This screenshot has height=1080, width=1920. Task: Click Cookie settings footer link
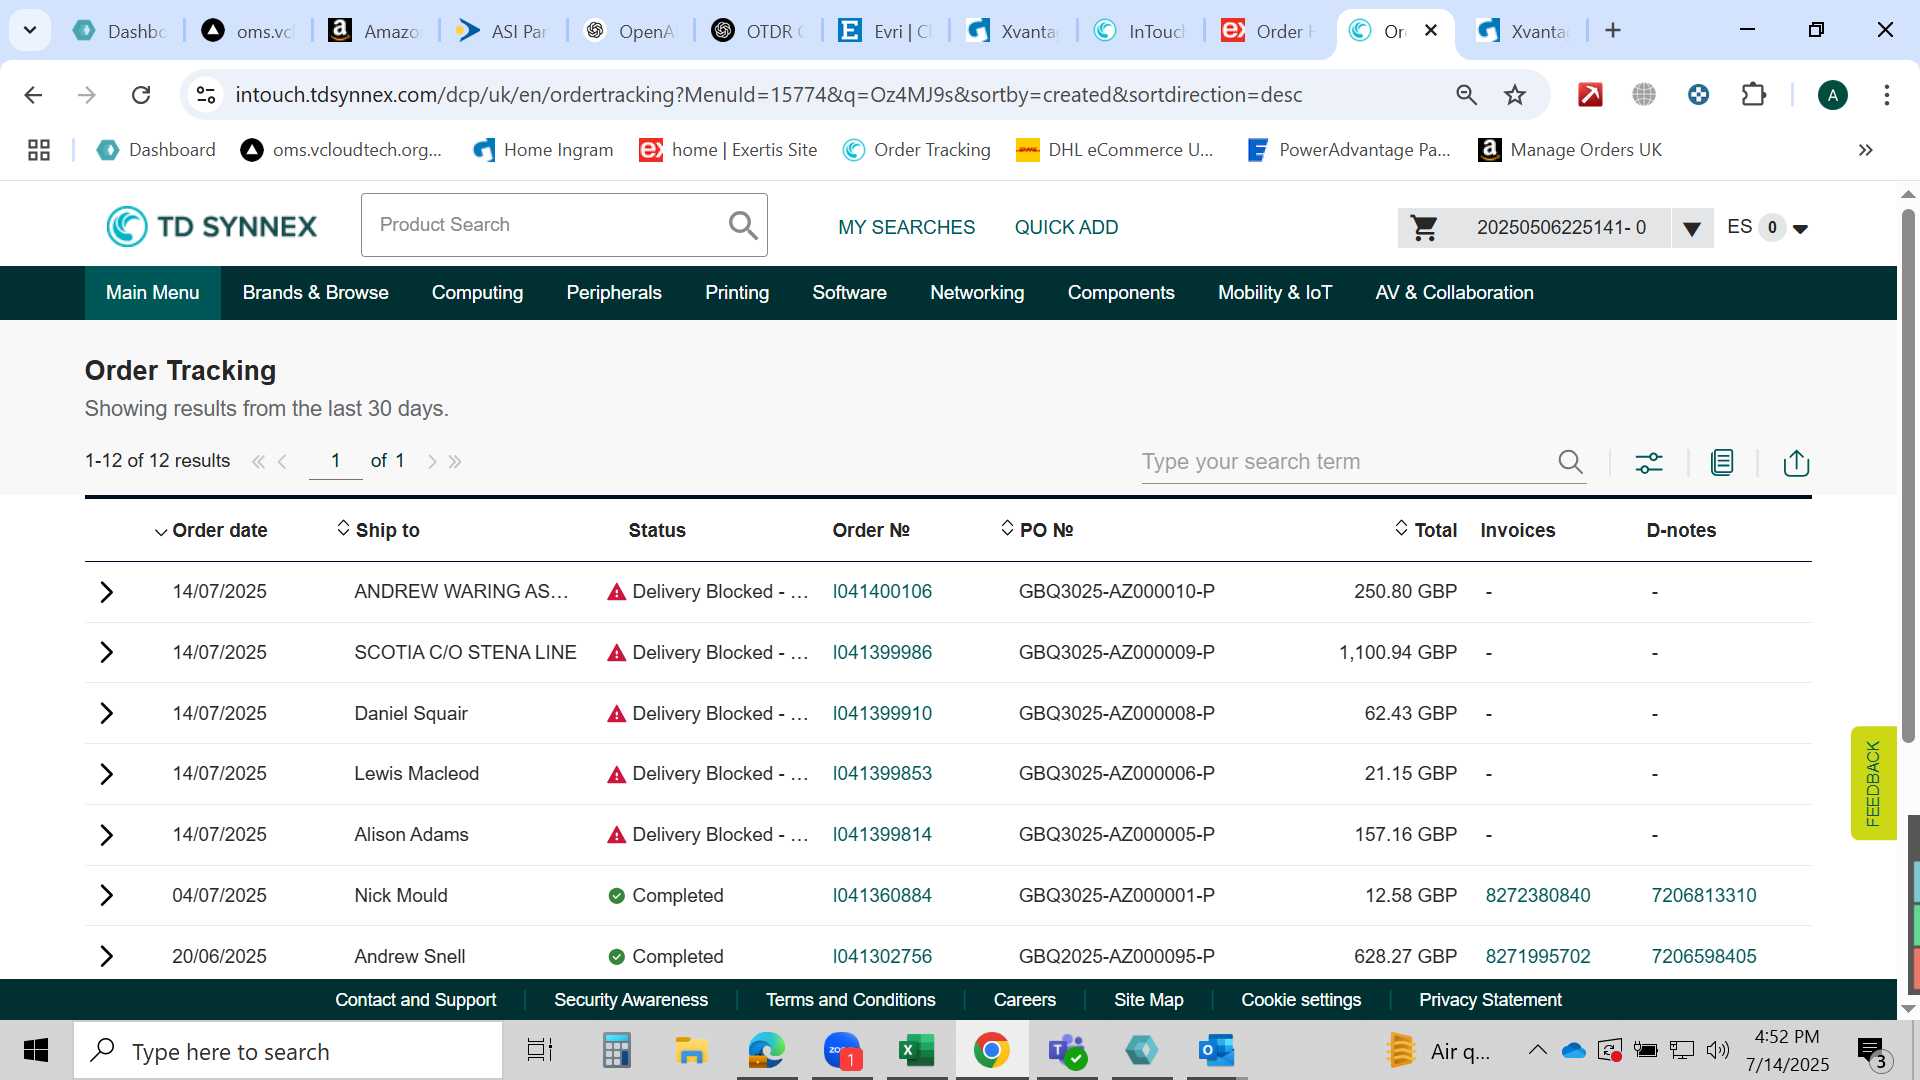(1301, 1000)
